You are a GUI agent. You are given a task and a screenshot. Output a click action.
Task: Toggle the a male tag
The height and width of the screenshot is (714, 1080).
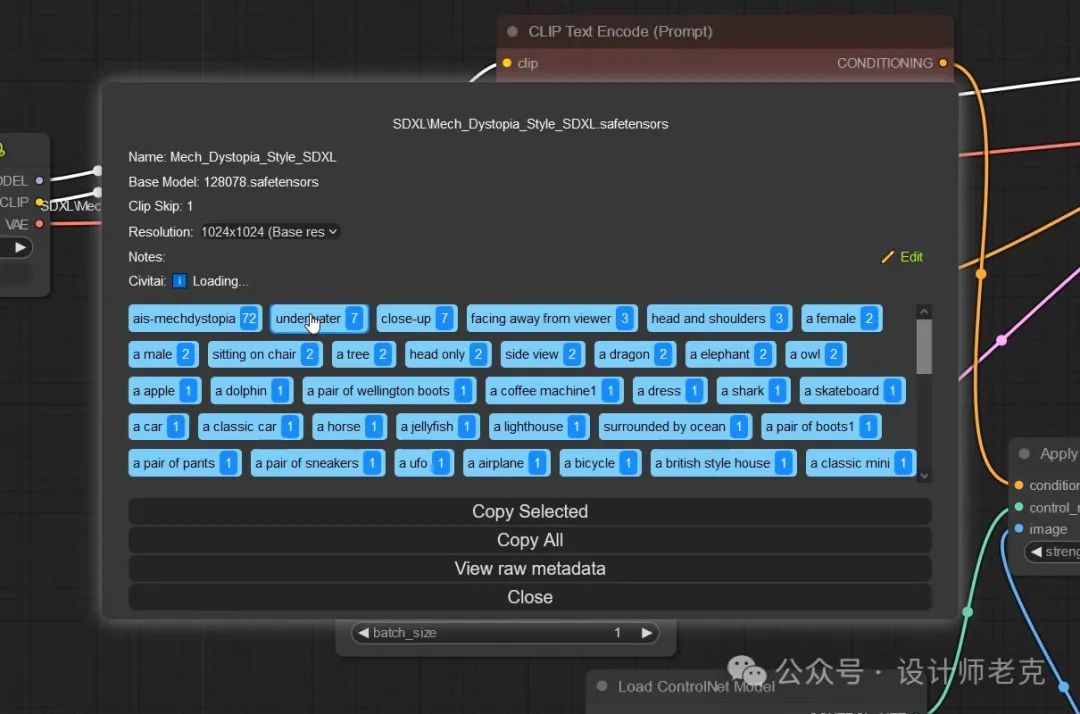[163, 354]
